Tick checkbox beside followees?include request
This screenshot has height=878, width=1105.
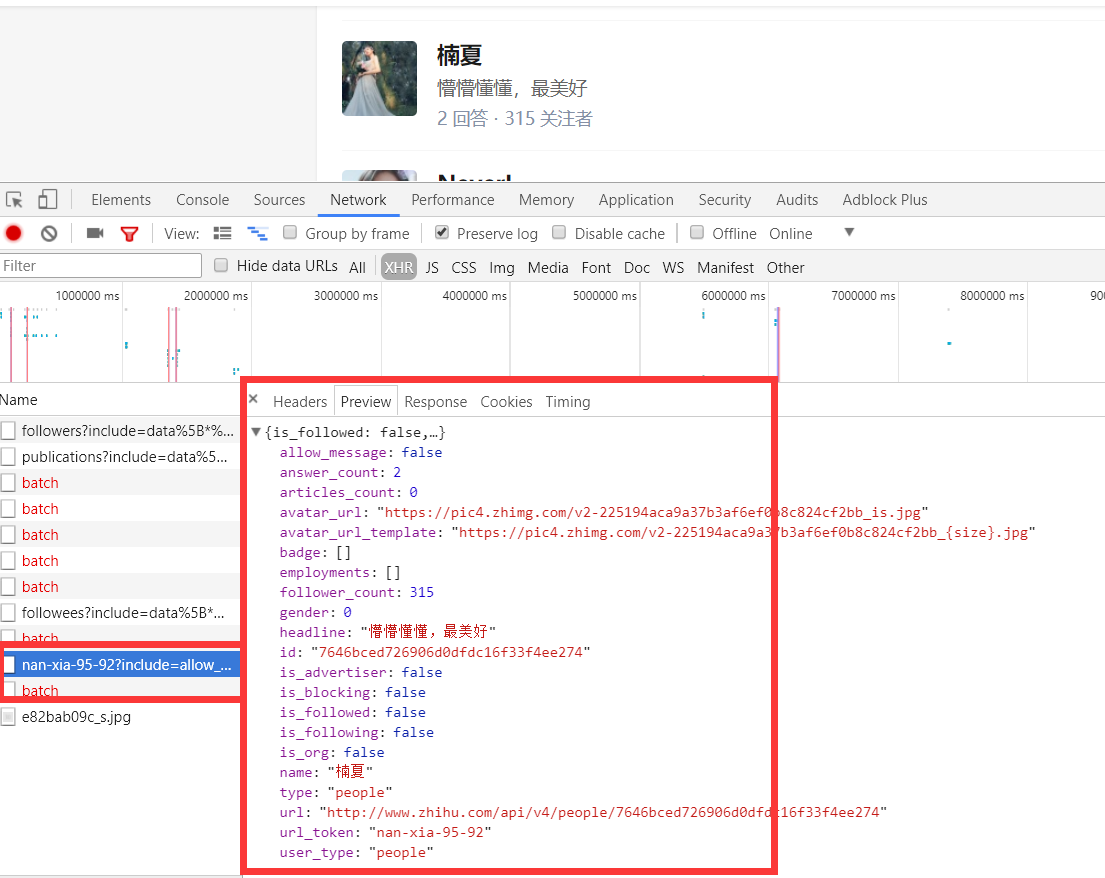tap(8, 612)
